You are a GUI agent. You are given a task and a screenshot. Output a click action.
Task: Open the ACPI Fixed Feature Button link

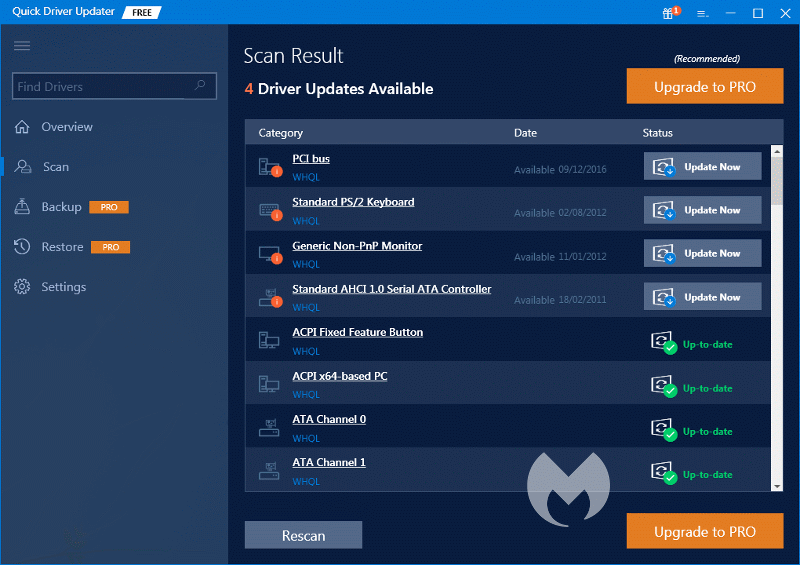click(x=357, y=332)
